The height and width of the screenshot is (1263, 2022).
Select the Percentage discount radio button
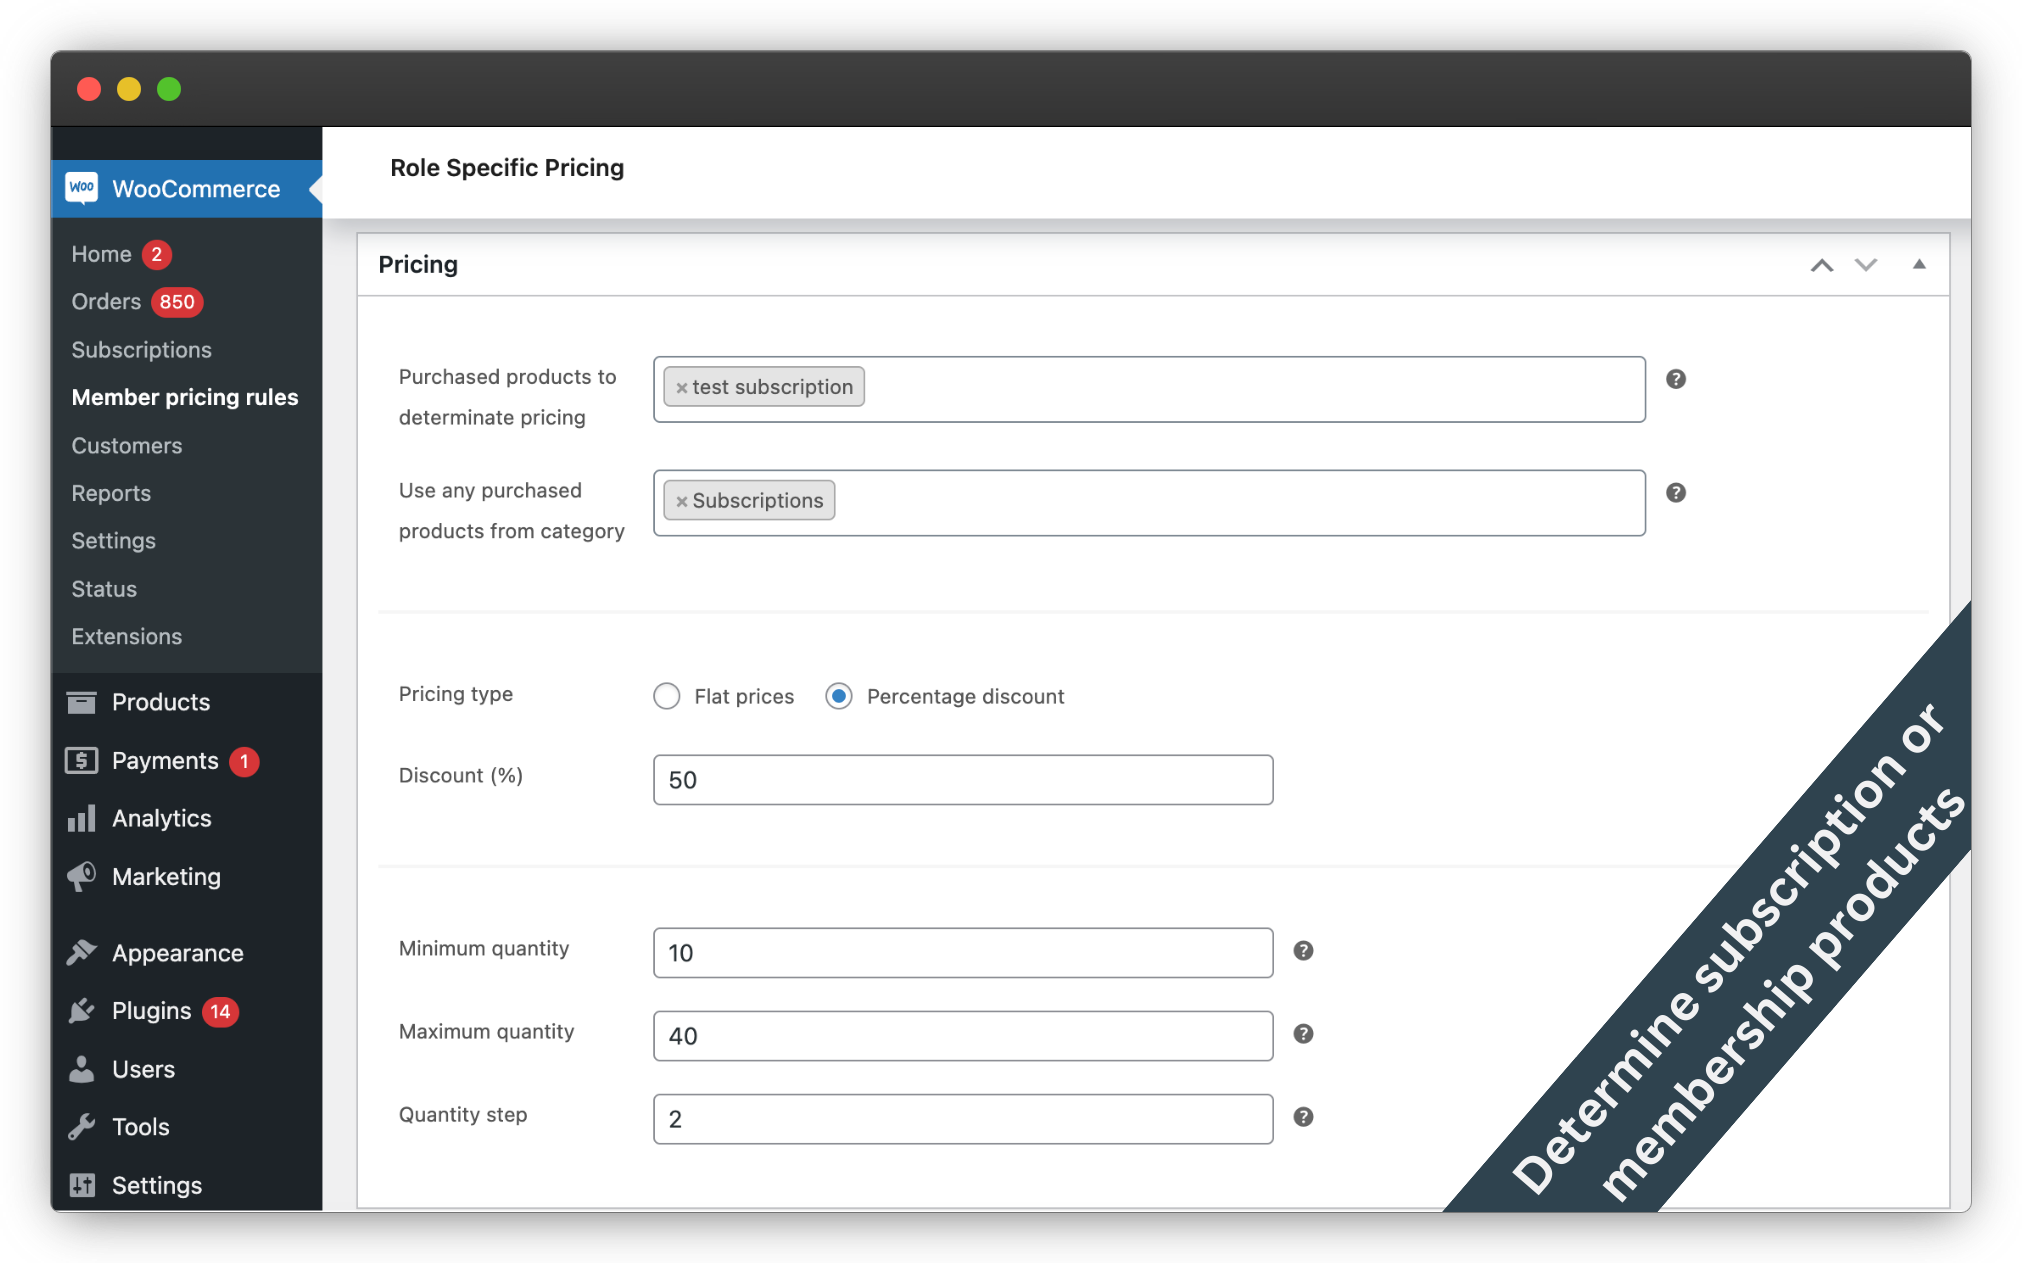[839, 696]
